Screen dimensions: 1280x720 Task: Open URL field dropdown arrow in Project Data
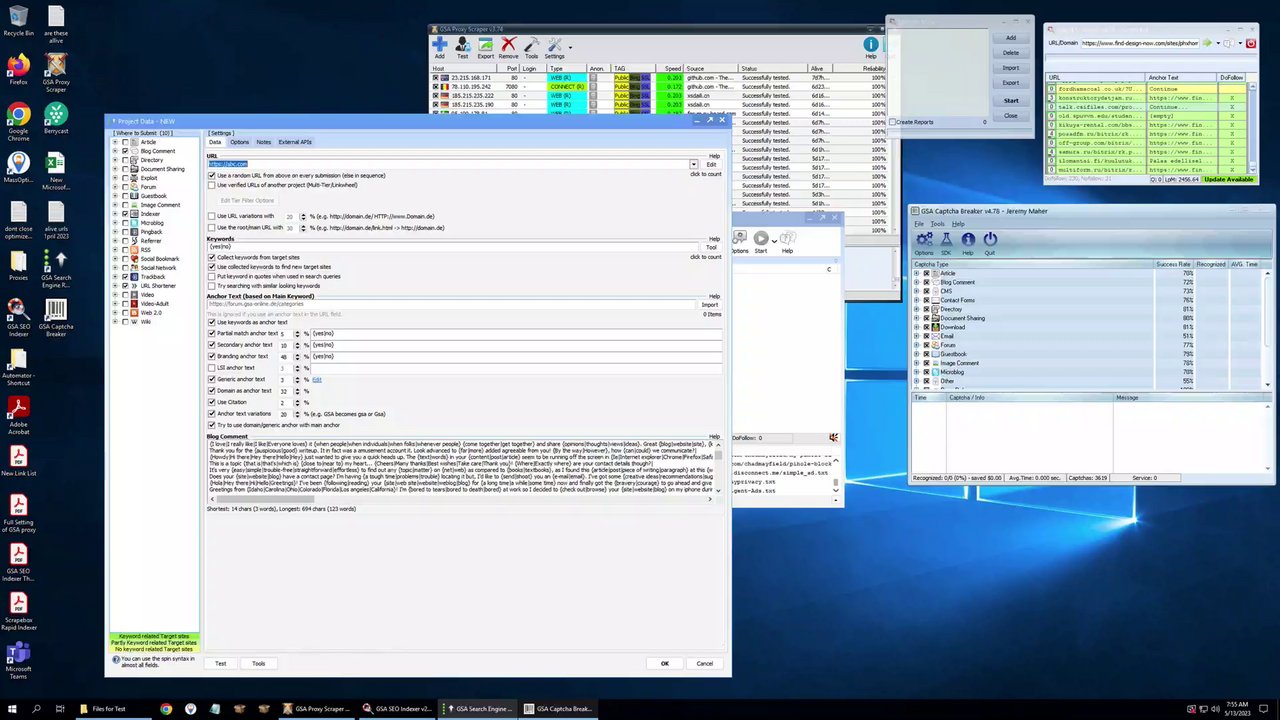pos(693,164)
